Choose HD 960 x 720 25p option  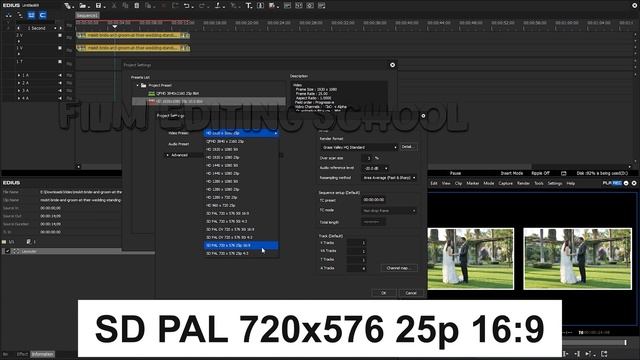coord(241,205)
